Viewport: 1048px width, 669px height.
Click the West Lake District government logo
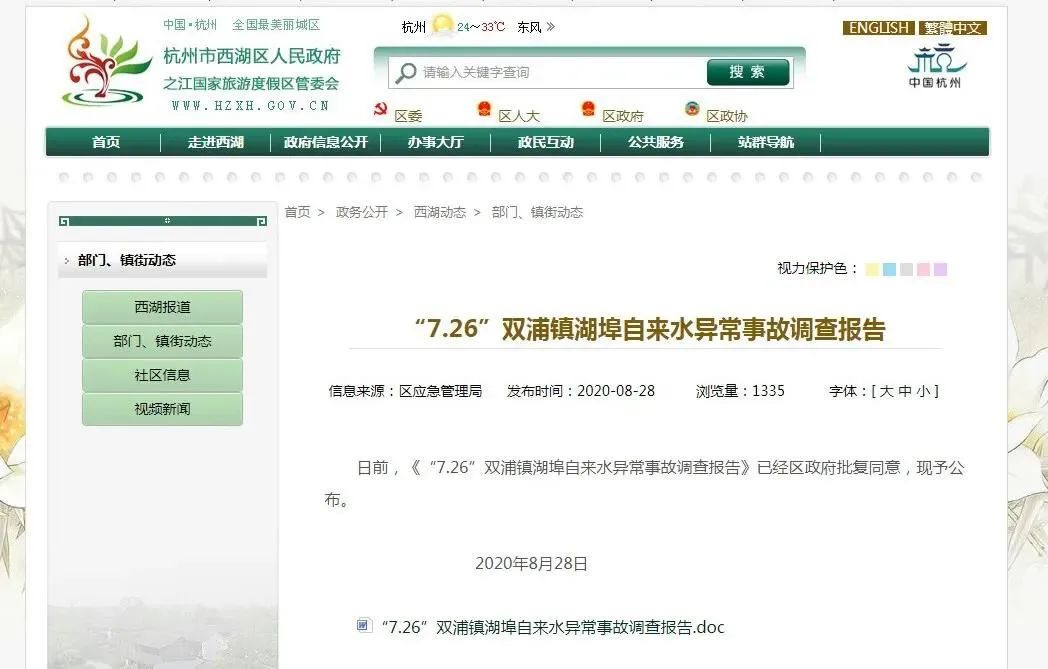coord(107,62)
